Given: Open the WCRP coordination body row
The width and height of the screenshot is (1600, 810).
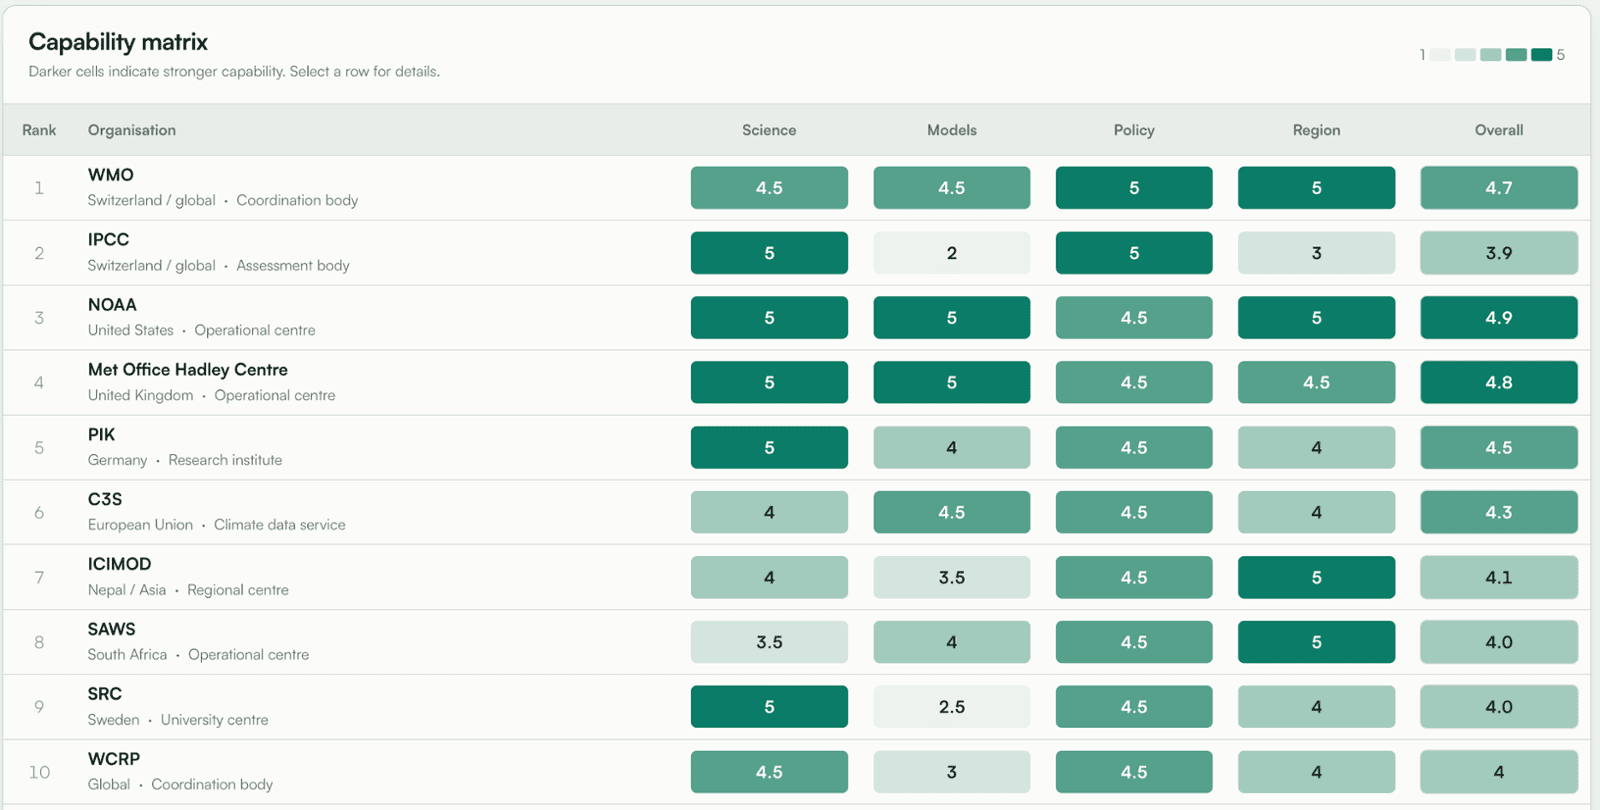Looking at the screenshot, I should [x=796, y=772].
